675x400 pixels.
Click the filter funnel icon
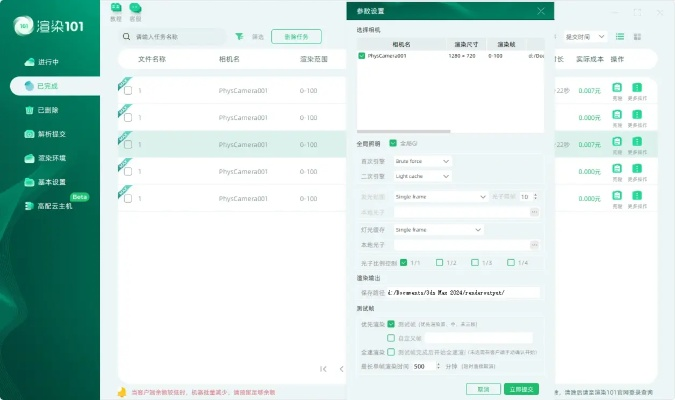coord(239,36)
